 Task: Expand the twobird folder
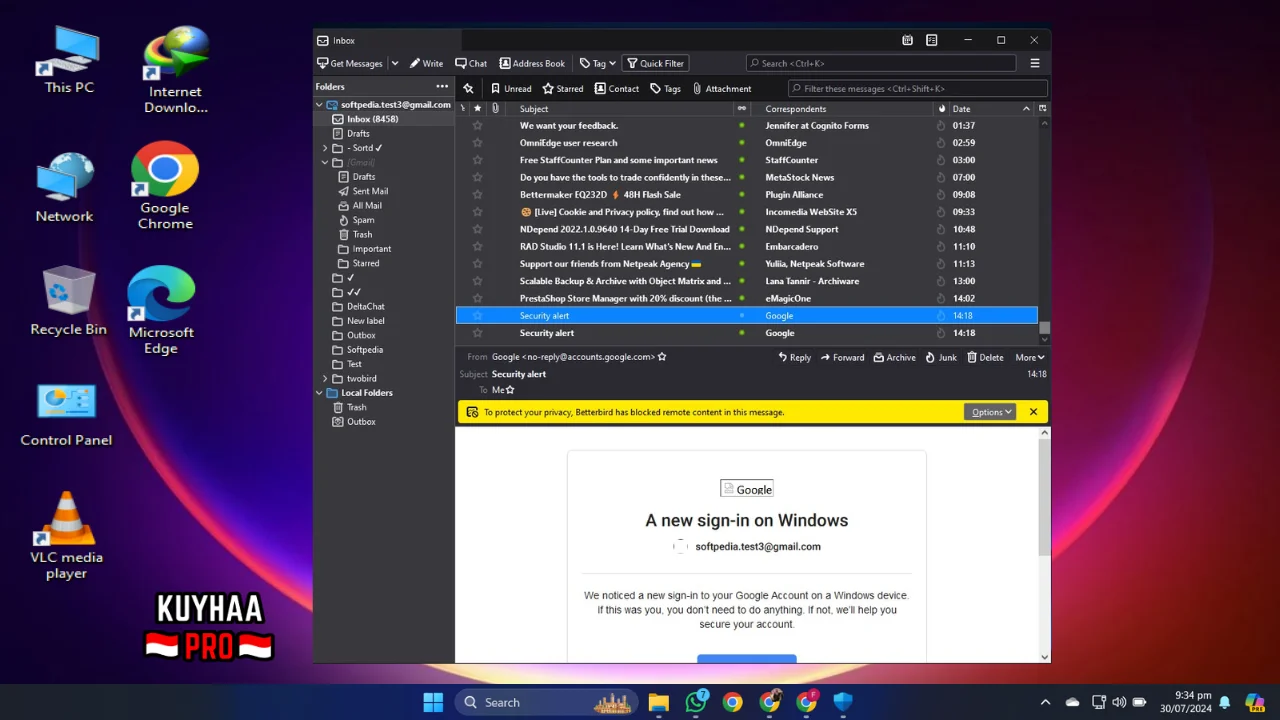click(x=325, y=379)
